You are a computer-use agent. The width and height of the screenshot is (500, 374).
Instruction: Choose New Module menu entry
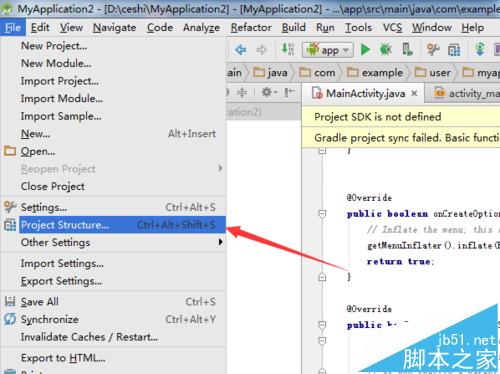tap(113, 63)
